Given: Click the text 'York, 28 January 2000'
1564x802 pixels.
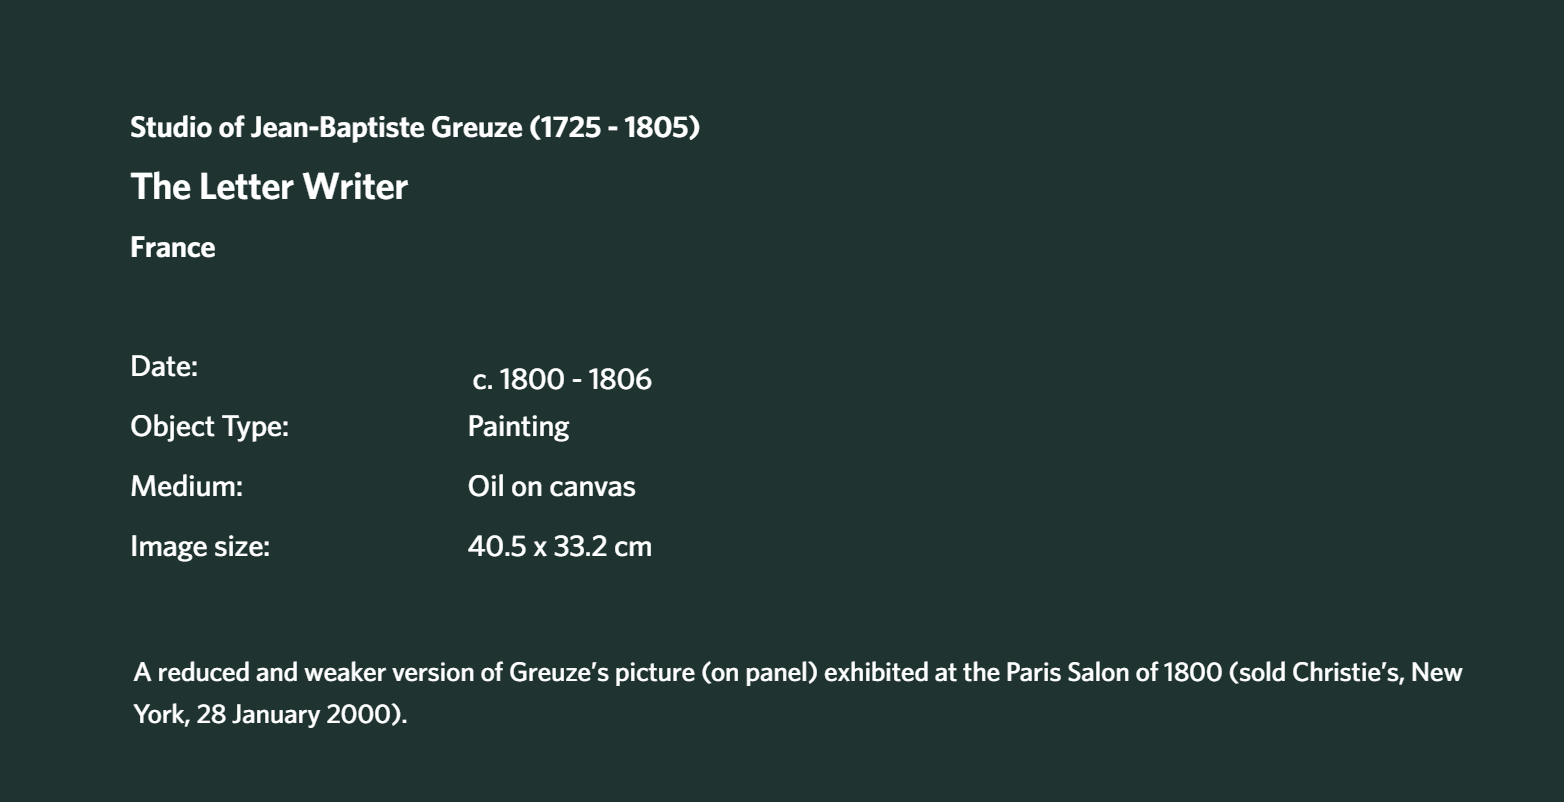Looking at the screenshot, I should coord(263,718).
